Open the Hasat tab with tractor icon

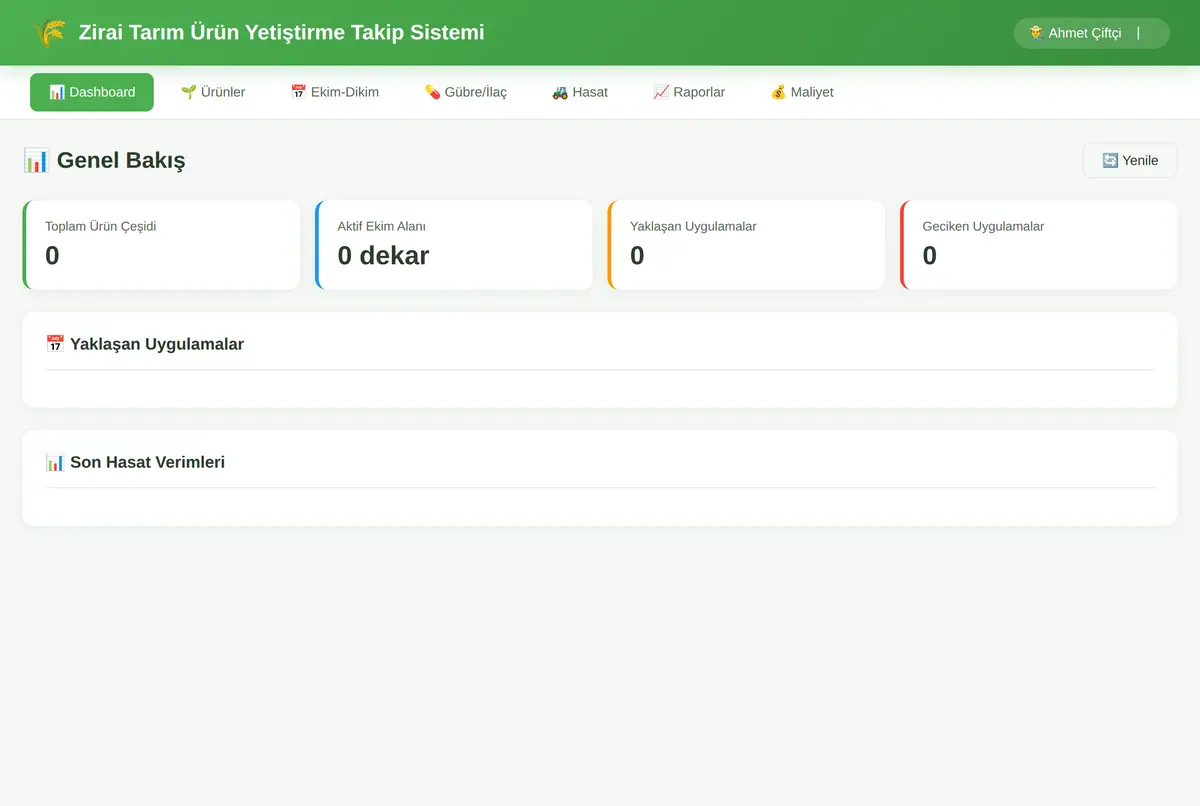[x=580, y=92]
